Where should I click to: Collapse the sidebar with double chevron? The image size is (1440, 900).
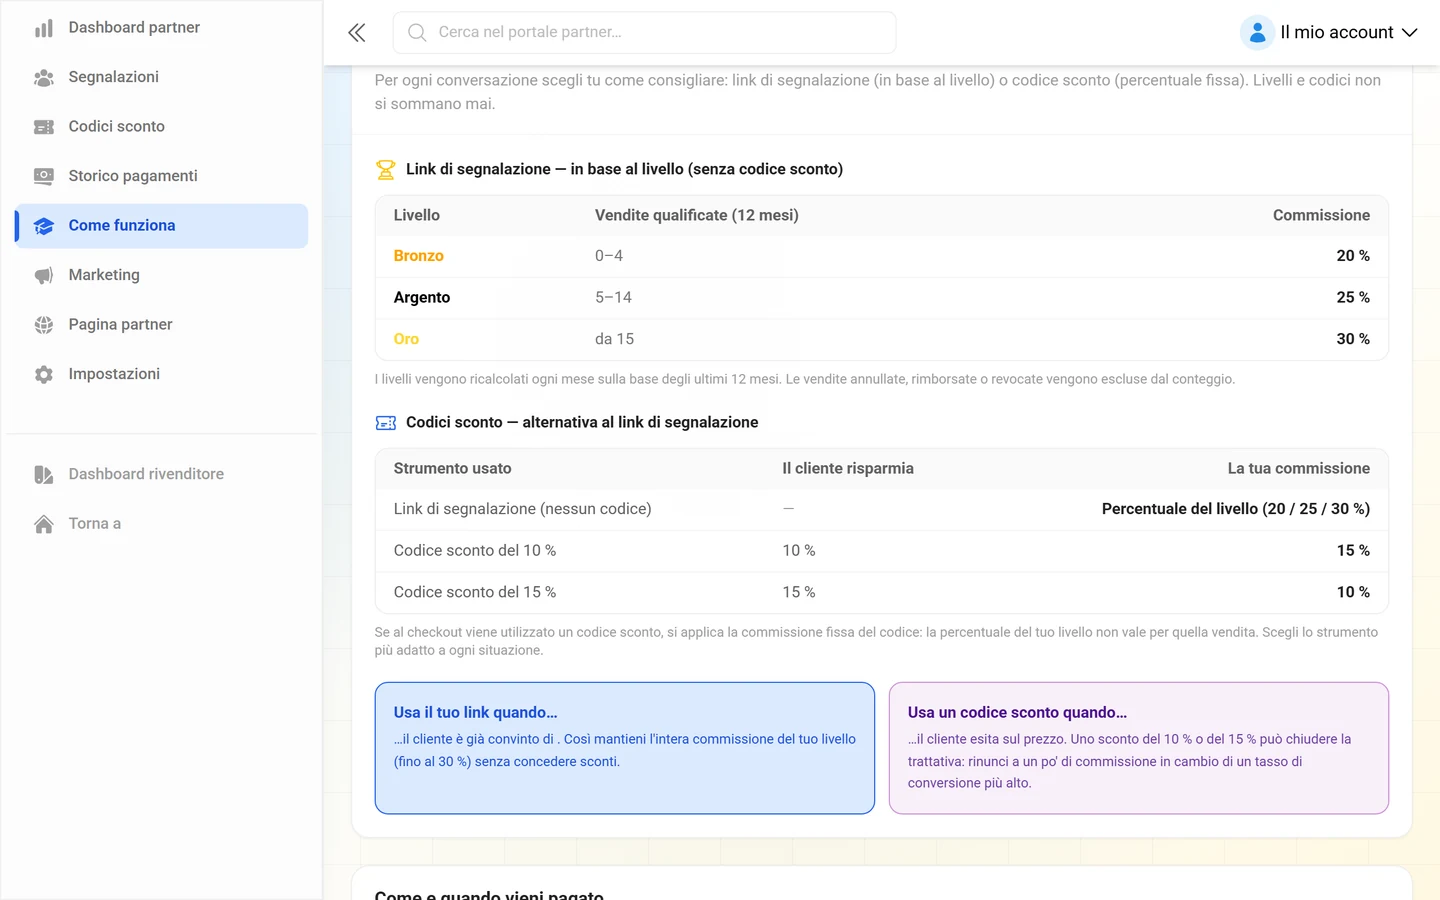[x=357, y=33]
